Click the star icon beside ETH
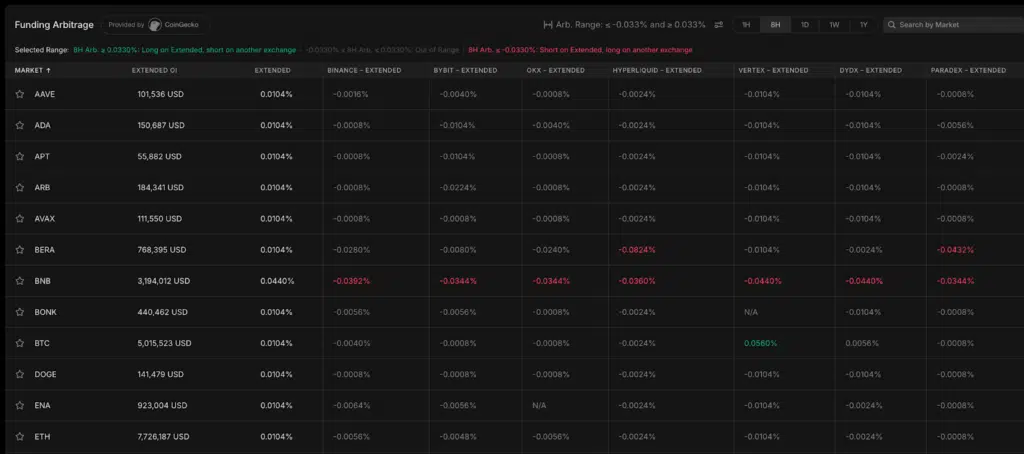This screenshot has height=454, width=1024. (20, 437)
